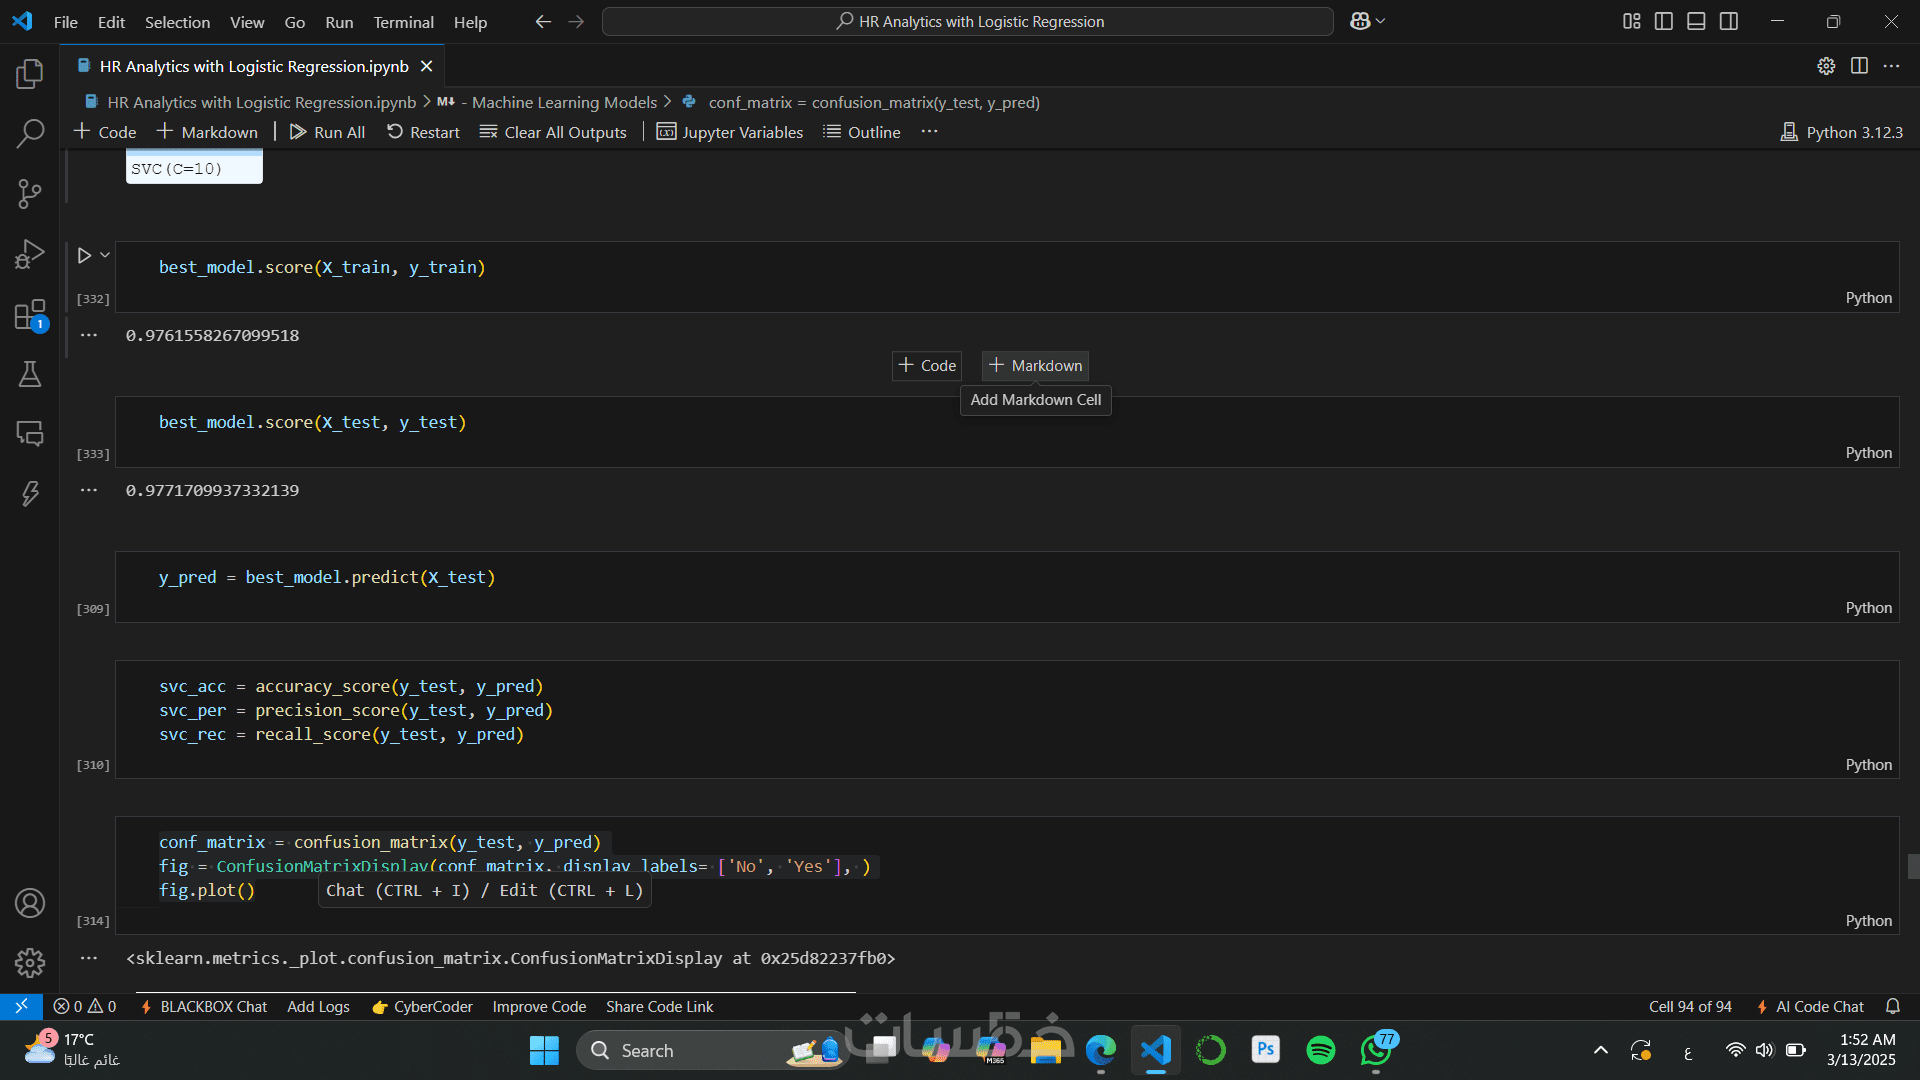Click the vertical scrollbar thumb
The image size is (1920, 1080).
[x=1912, y=866]
